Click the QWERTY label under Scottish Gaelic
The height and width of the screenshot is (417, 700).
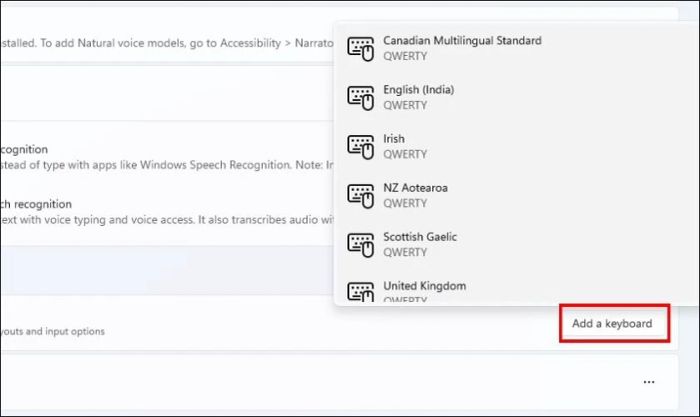pos(405,252)
